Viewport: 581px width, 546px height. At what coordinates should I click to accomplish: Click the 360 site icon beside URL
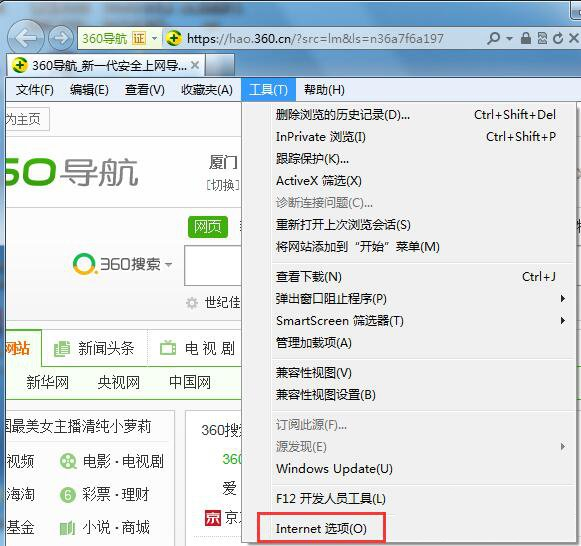tap(173, 38)
